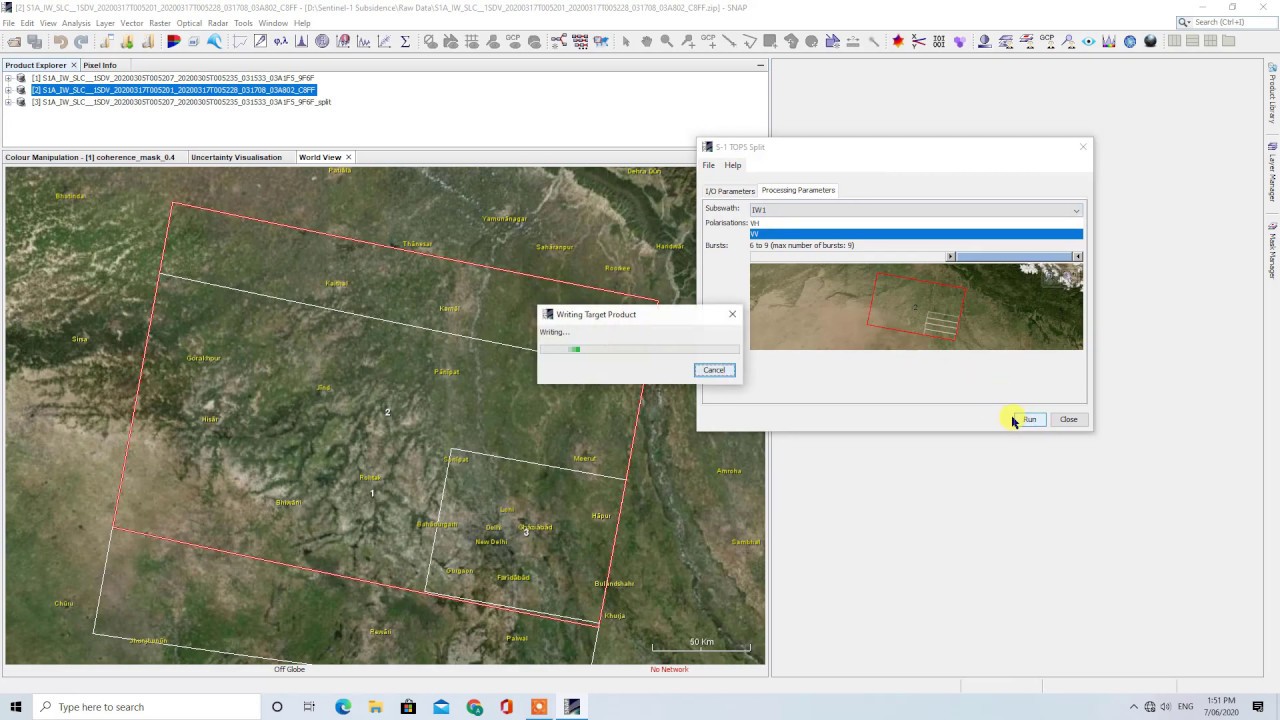Click the Redo arrow icon

[x=81, y=41]
